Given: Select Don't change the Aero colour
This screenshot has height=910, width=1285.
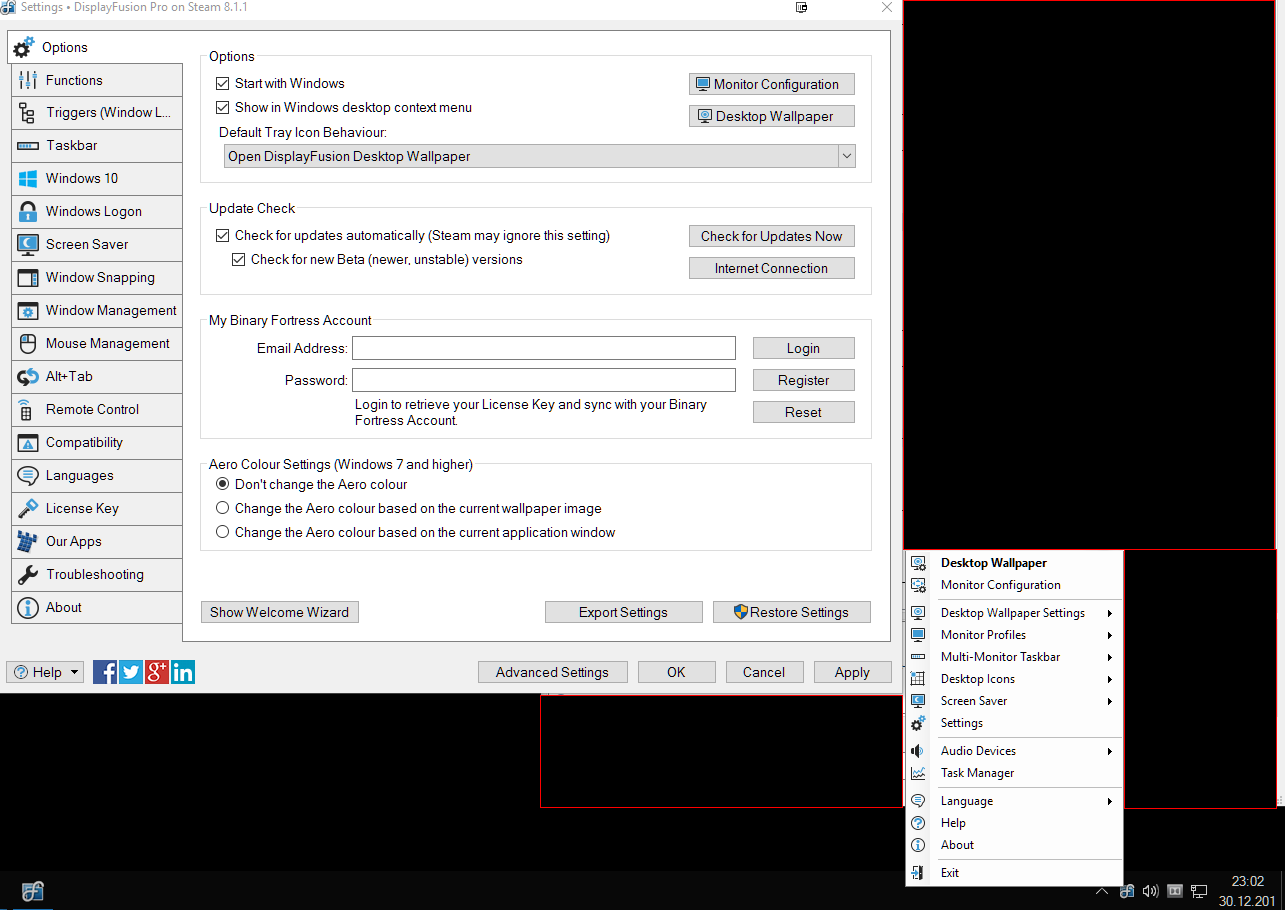Looking at the screenshot, I should pos(223,485).
